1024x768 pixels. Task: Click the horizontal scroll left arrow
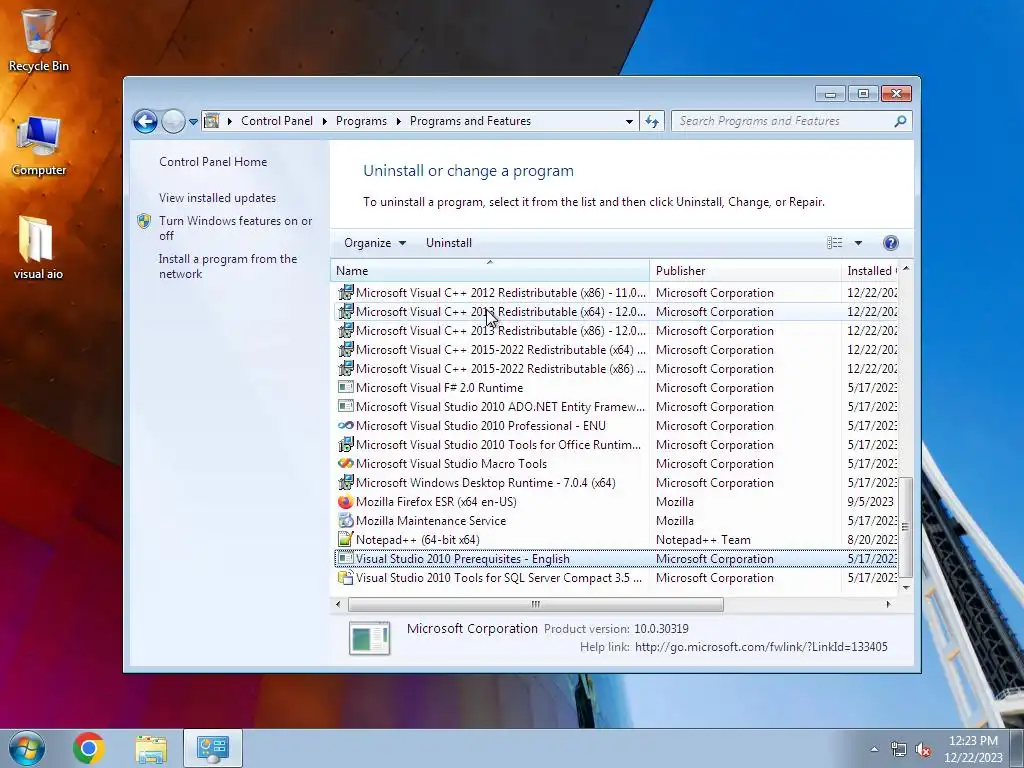click(x=338, y=604)
